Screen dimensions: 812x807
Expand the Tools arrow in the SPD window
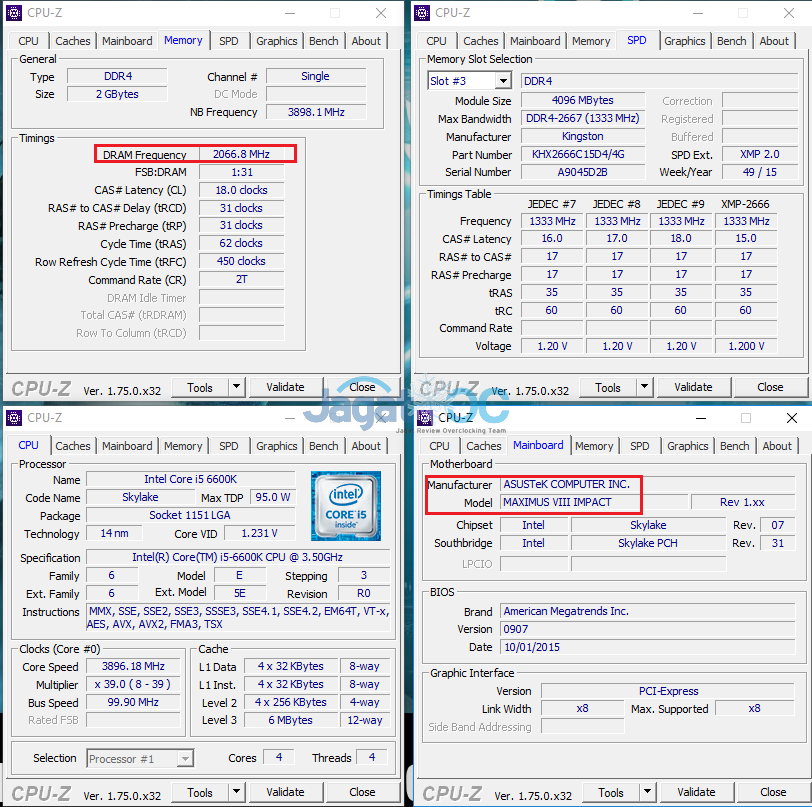[x=644, y=386]
